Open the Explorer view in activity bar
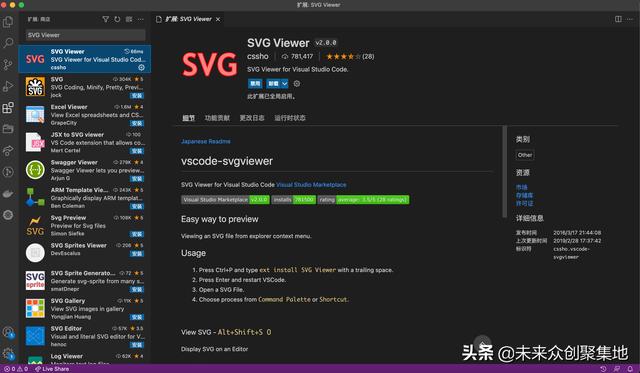Image resolution: width=640 pixels, height=373 pixels. point(8,22)
